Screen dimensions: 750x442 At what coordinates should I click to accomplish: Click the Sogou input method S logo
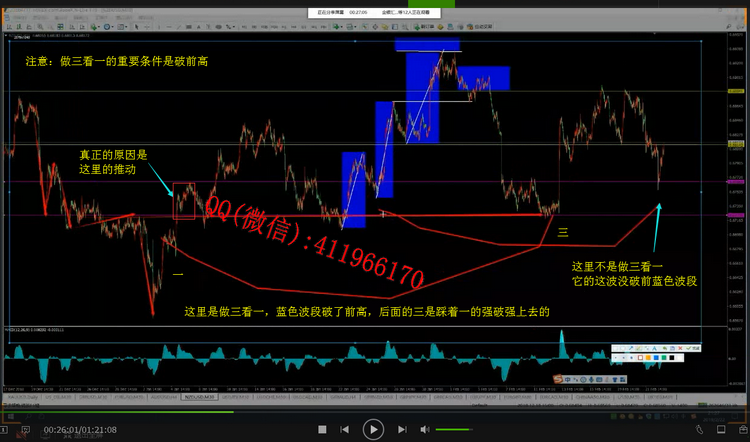click(558, 379)
